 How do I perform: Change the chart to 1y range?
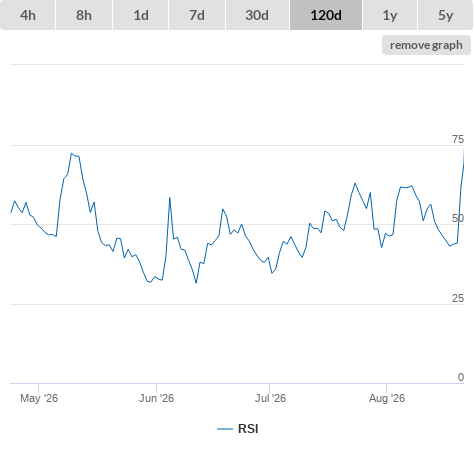(390, 15)
